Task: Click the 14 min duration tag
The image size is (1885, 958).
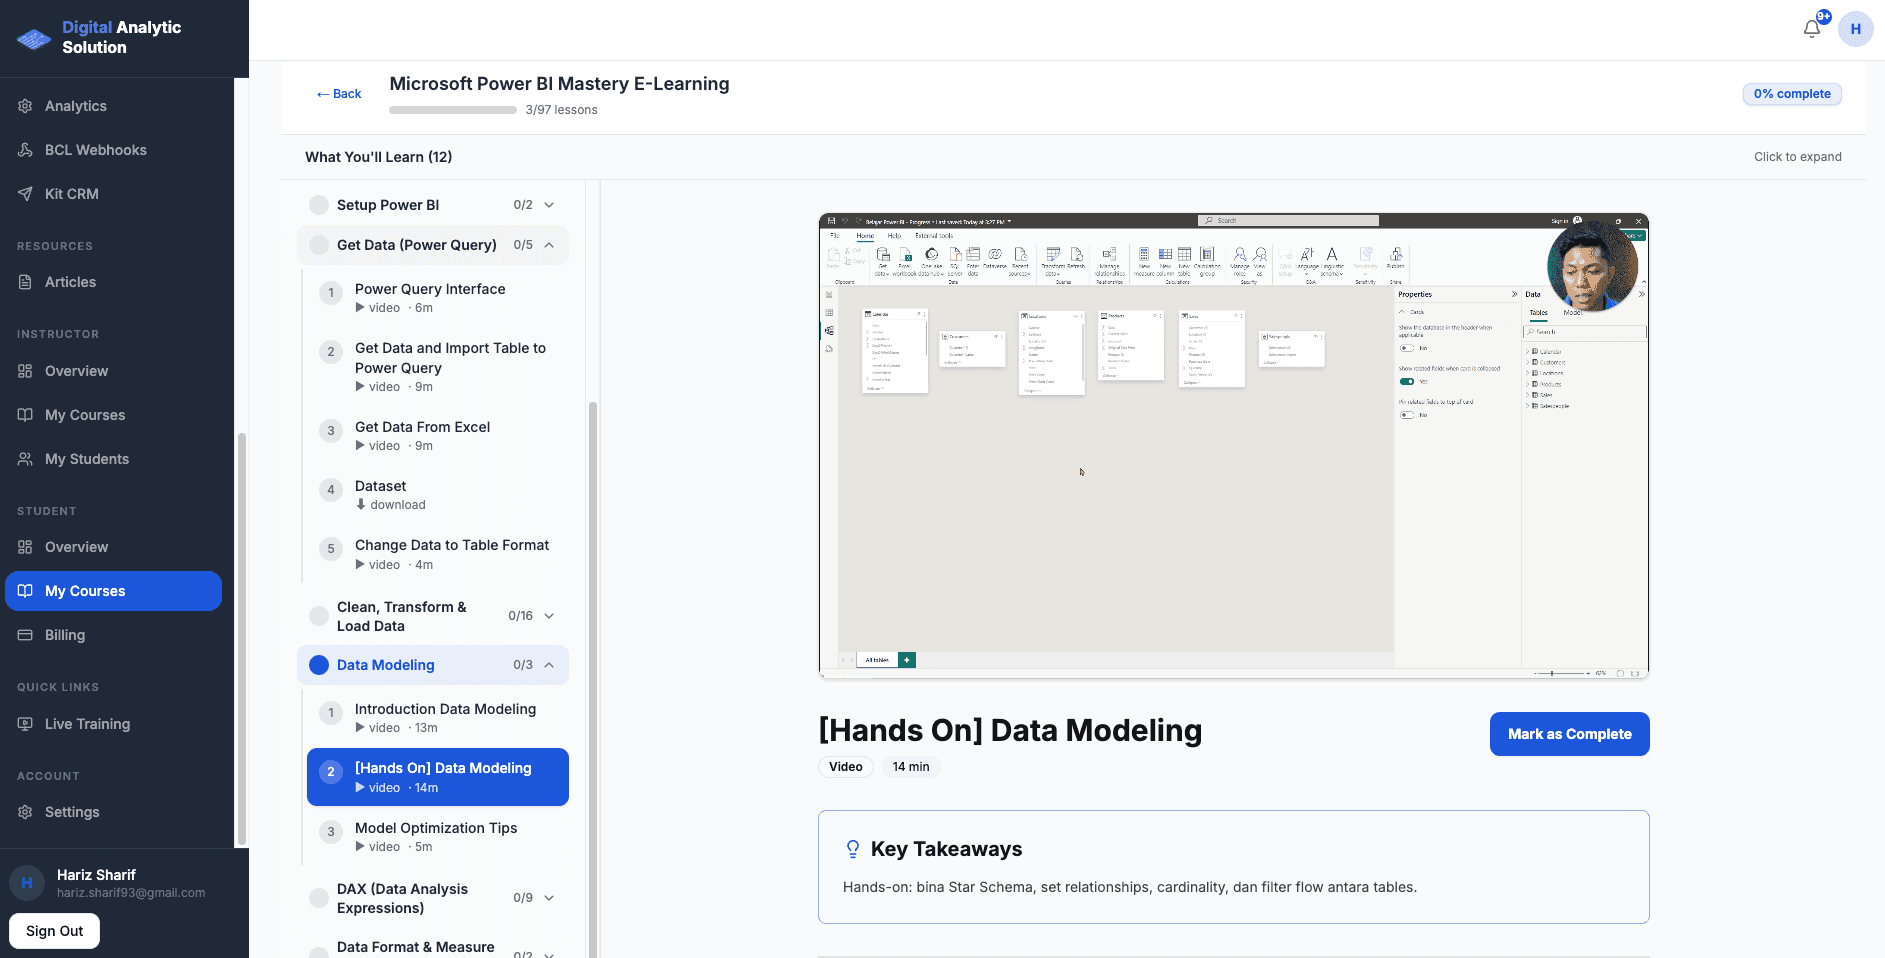Action: (911, 767)
